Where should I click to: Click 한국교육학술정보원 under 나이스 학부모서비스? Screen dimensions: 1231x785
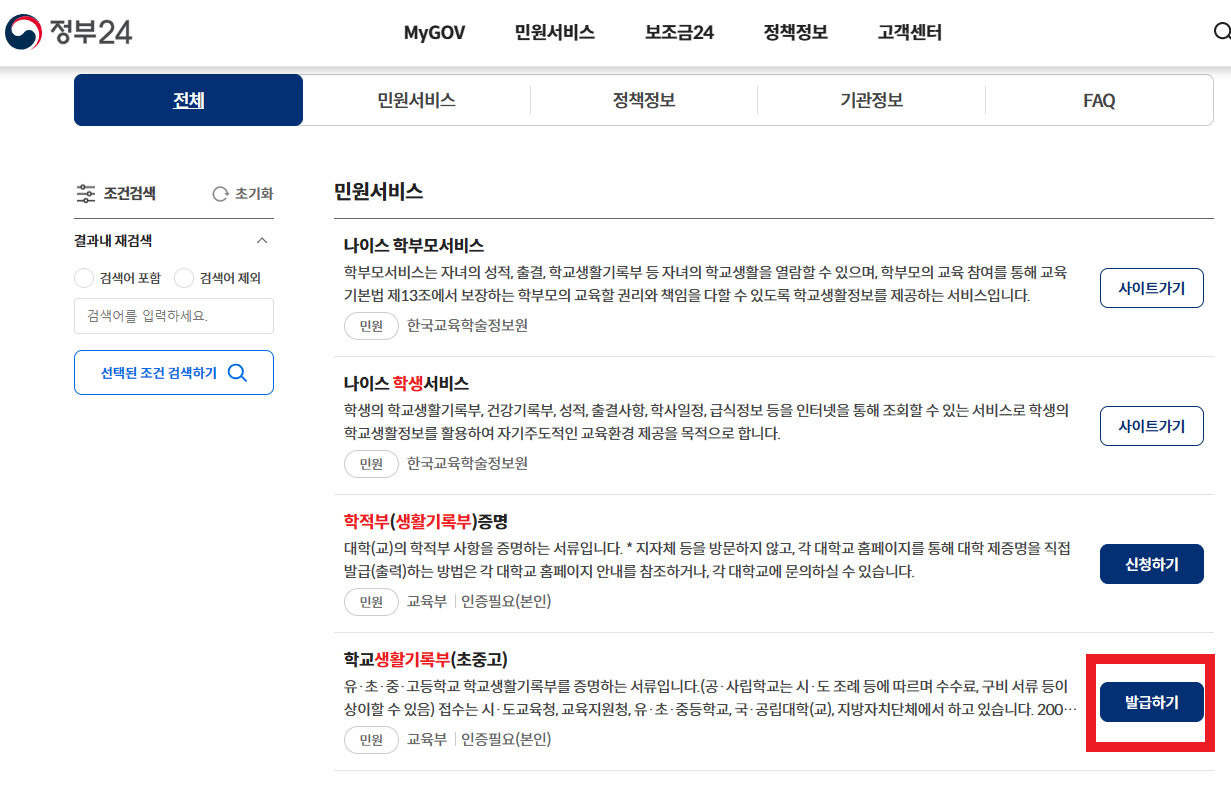click(467, 325)
